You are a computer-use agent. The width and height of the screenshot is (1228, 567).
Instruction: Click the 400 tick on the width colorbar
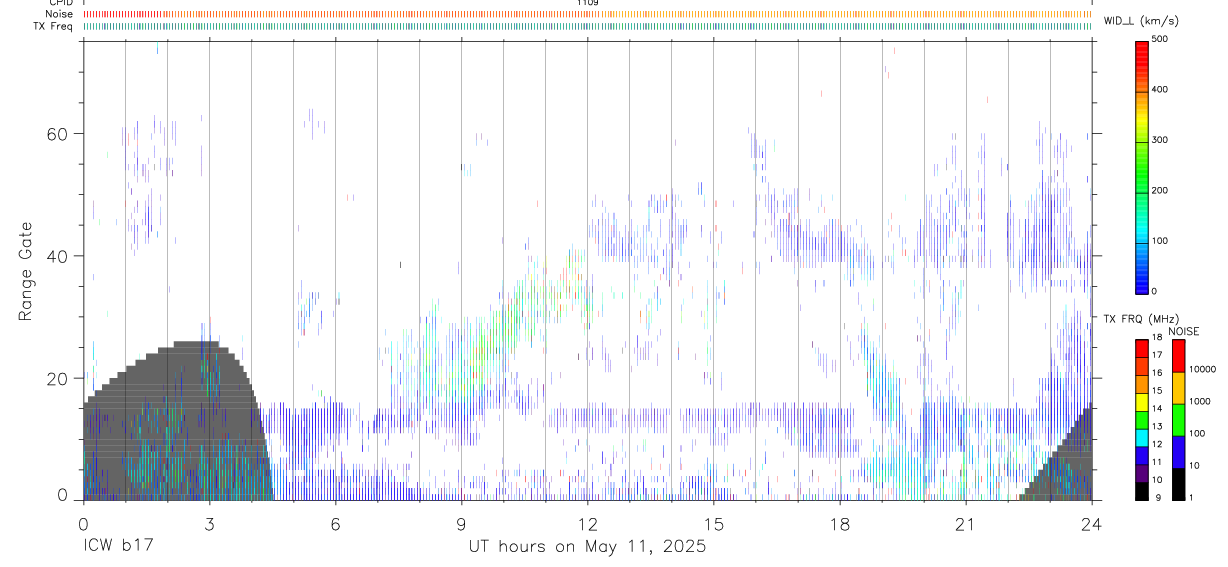(x=1160, y=90)
